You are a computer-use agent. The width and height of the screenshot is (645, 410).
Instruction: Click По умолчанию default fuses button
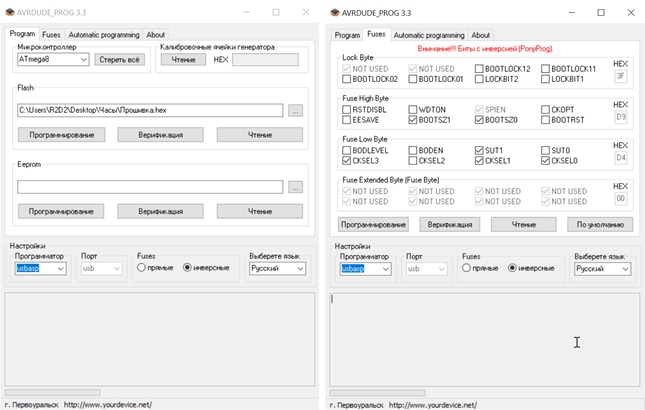point(600,225)
